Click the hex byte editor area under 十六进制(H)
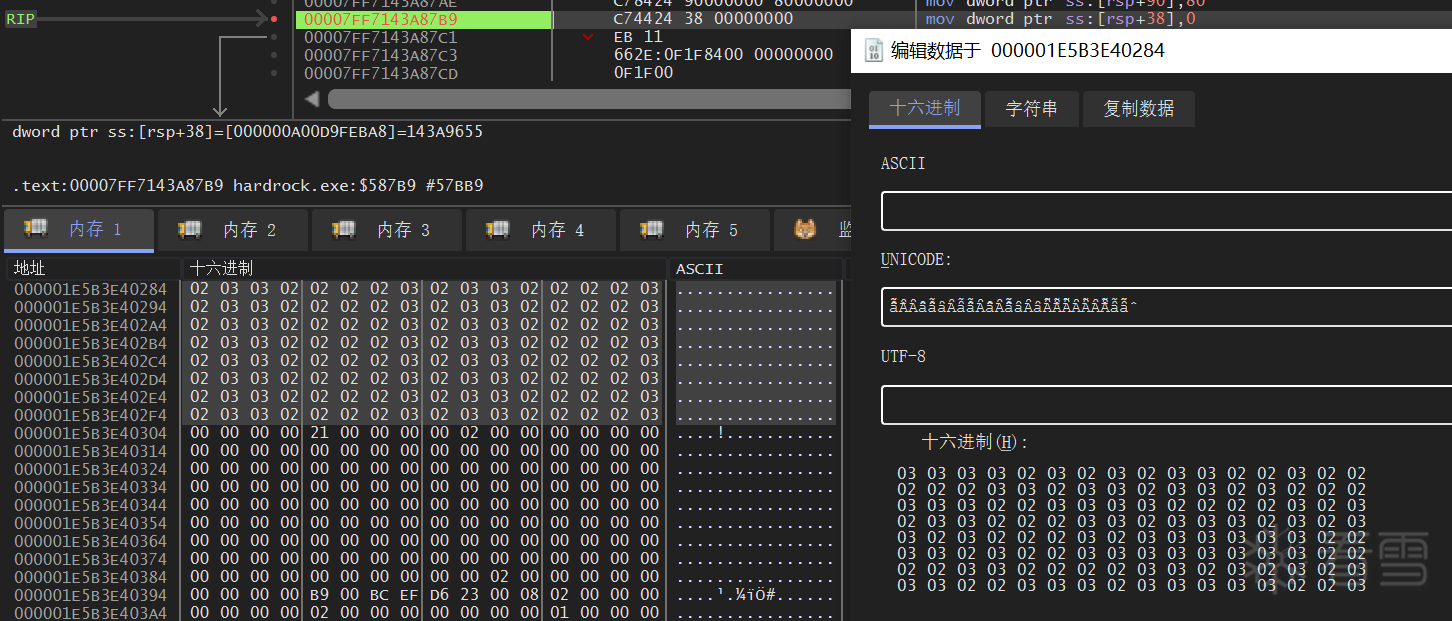1452x621 pixels. [x=1131, y=529]
